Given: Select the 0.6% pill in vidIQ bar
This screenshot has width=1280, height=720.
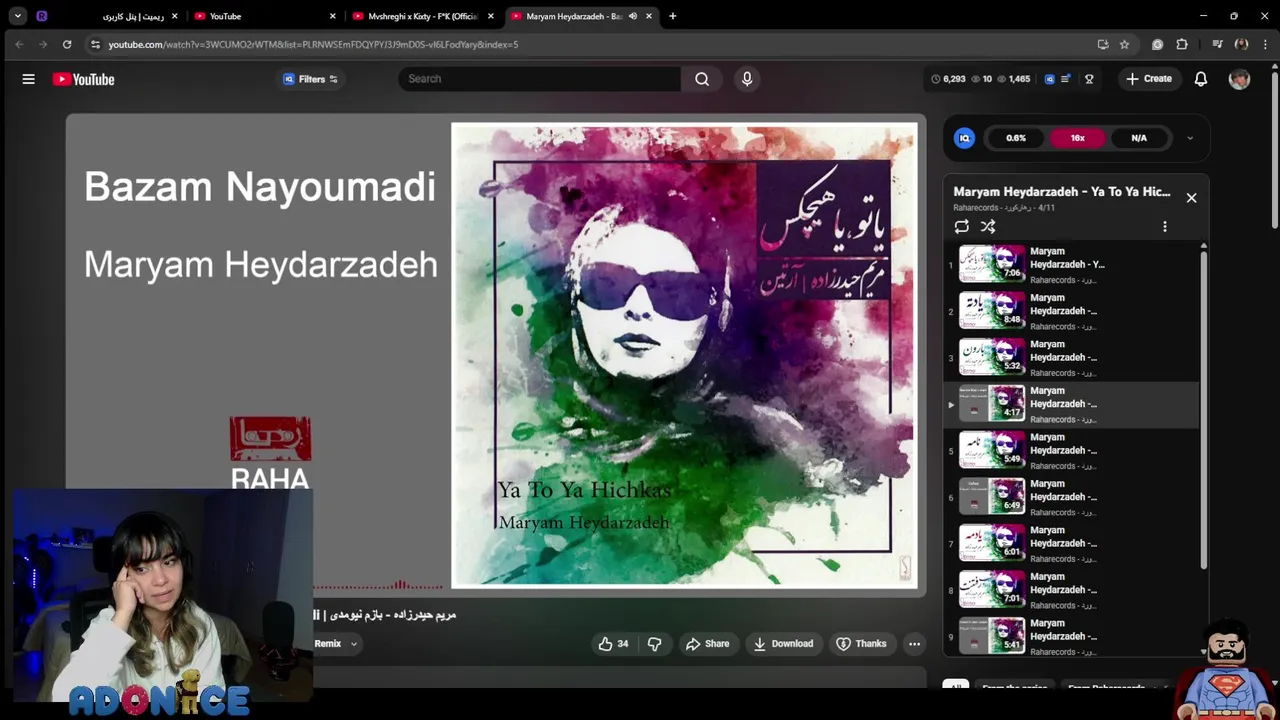Looking at the screenshot, I should pos(1016,138).
